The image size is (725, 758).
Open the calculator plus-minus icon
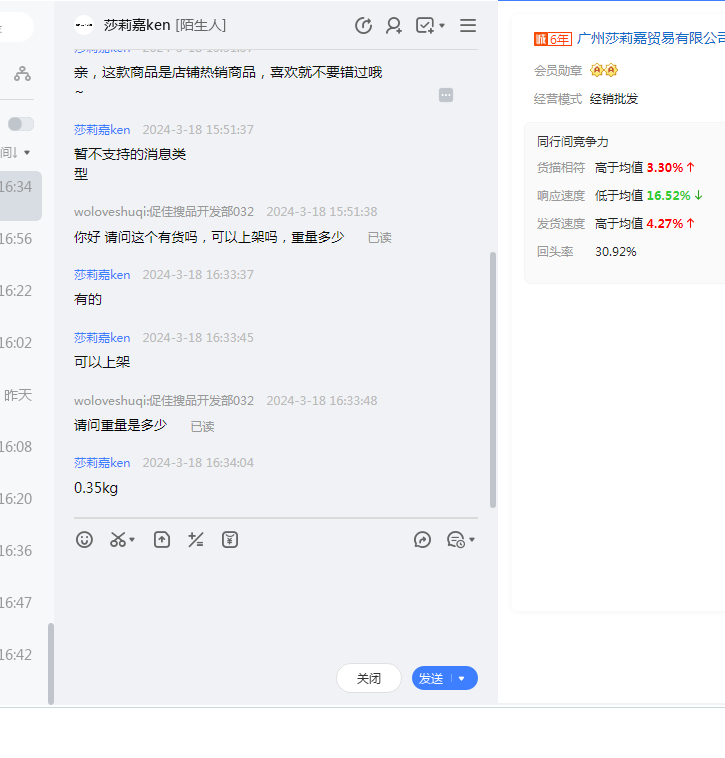click(196, 540)
